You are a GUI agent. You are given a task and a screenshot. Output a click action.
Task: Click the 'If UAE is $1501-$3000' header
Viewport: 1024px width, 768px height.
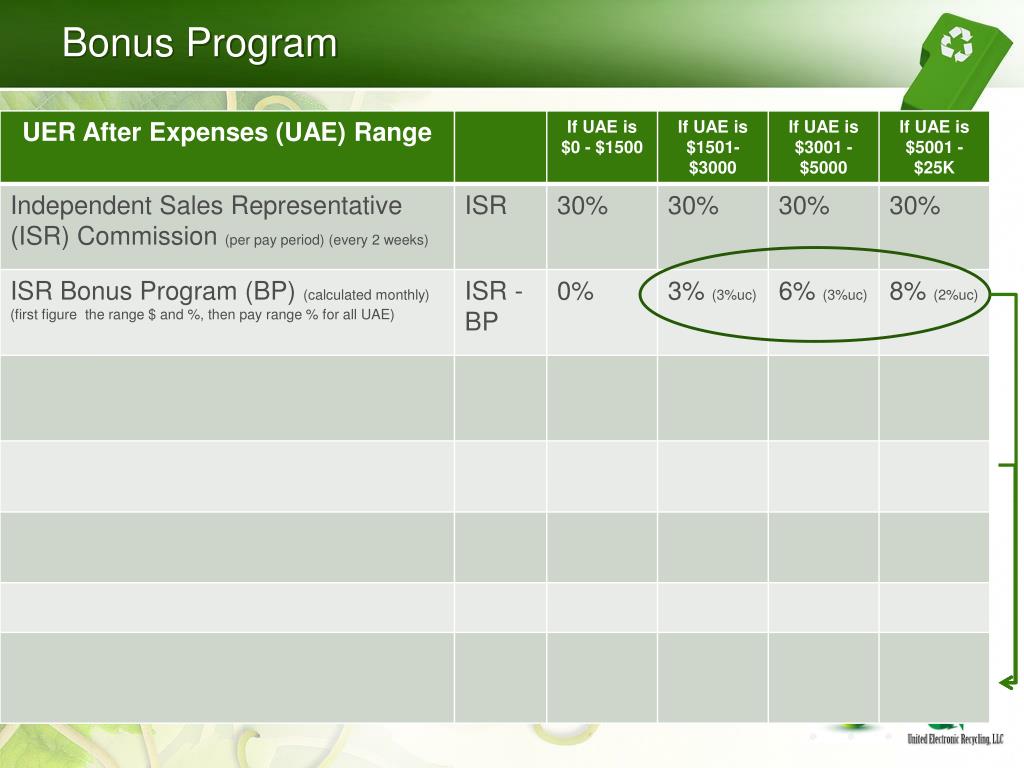coord(712,147)
